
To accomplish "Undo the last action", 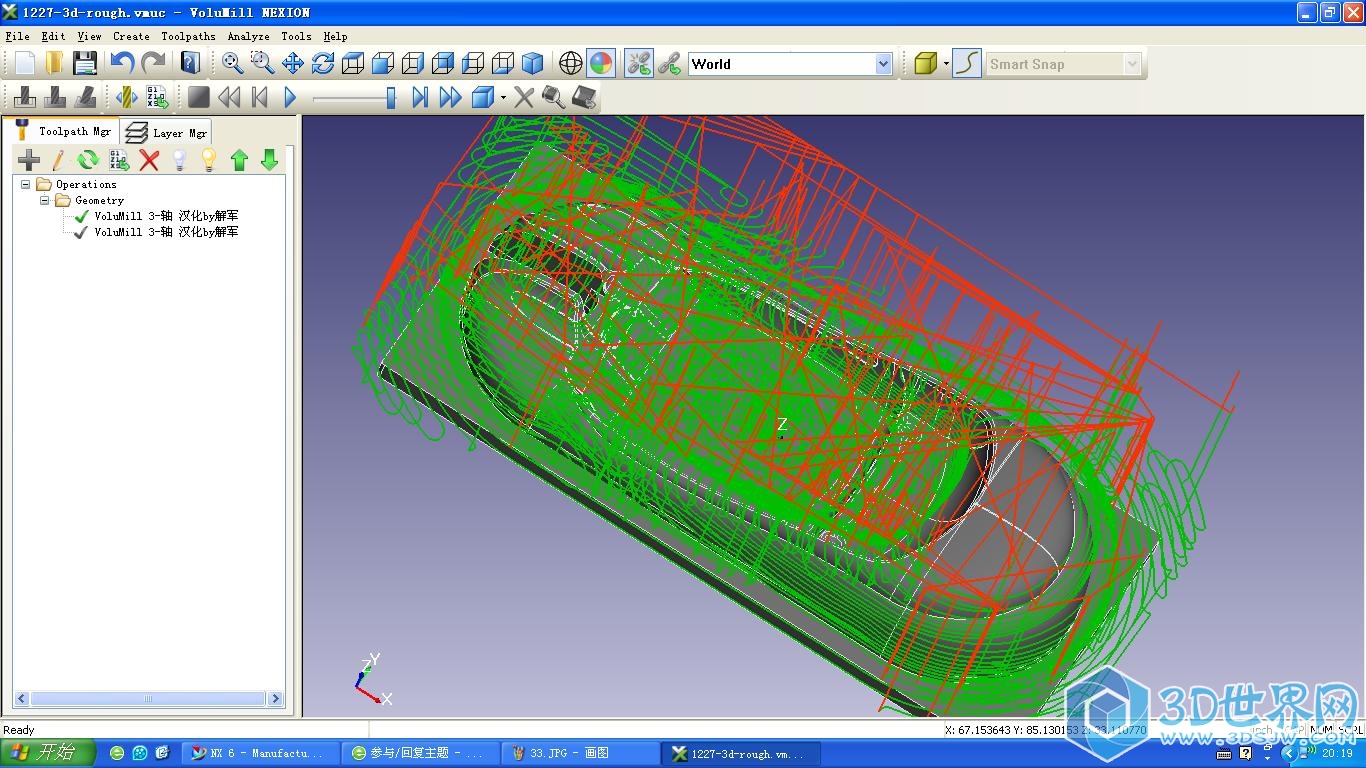I will pyautogui.click(x=122, y=63).
